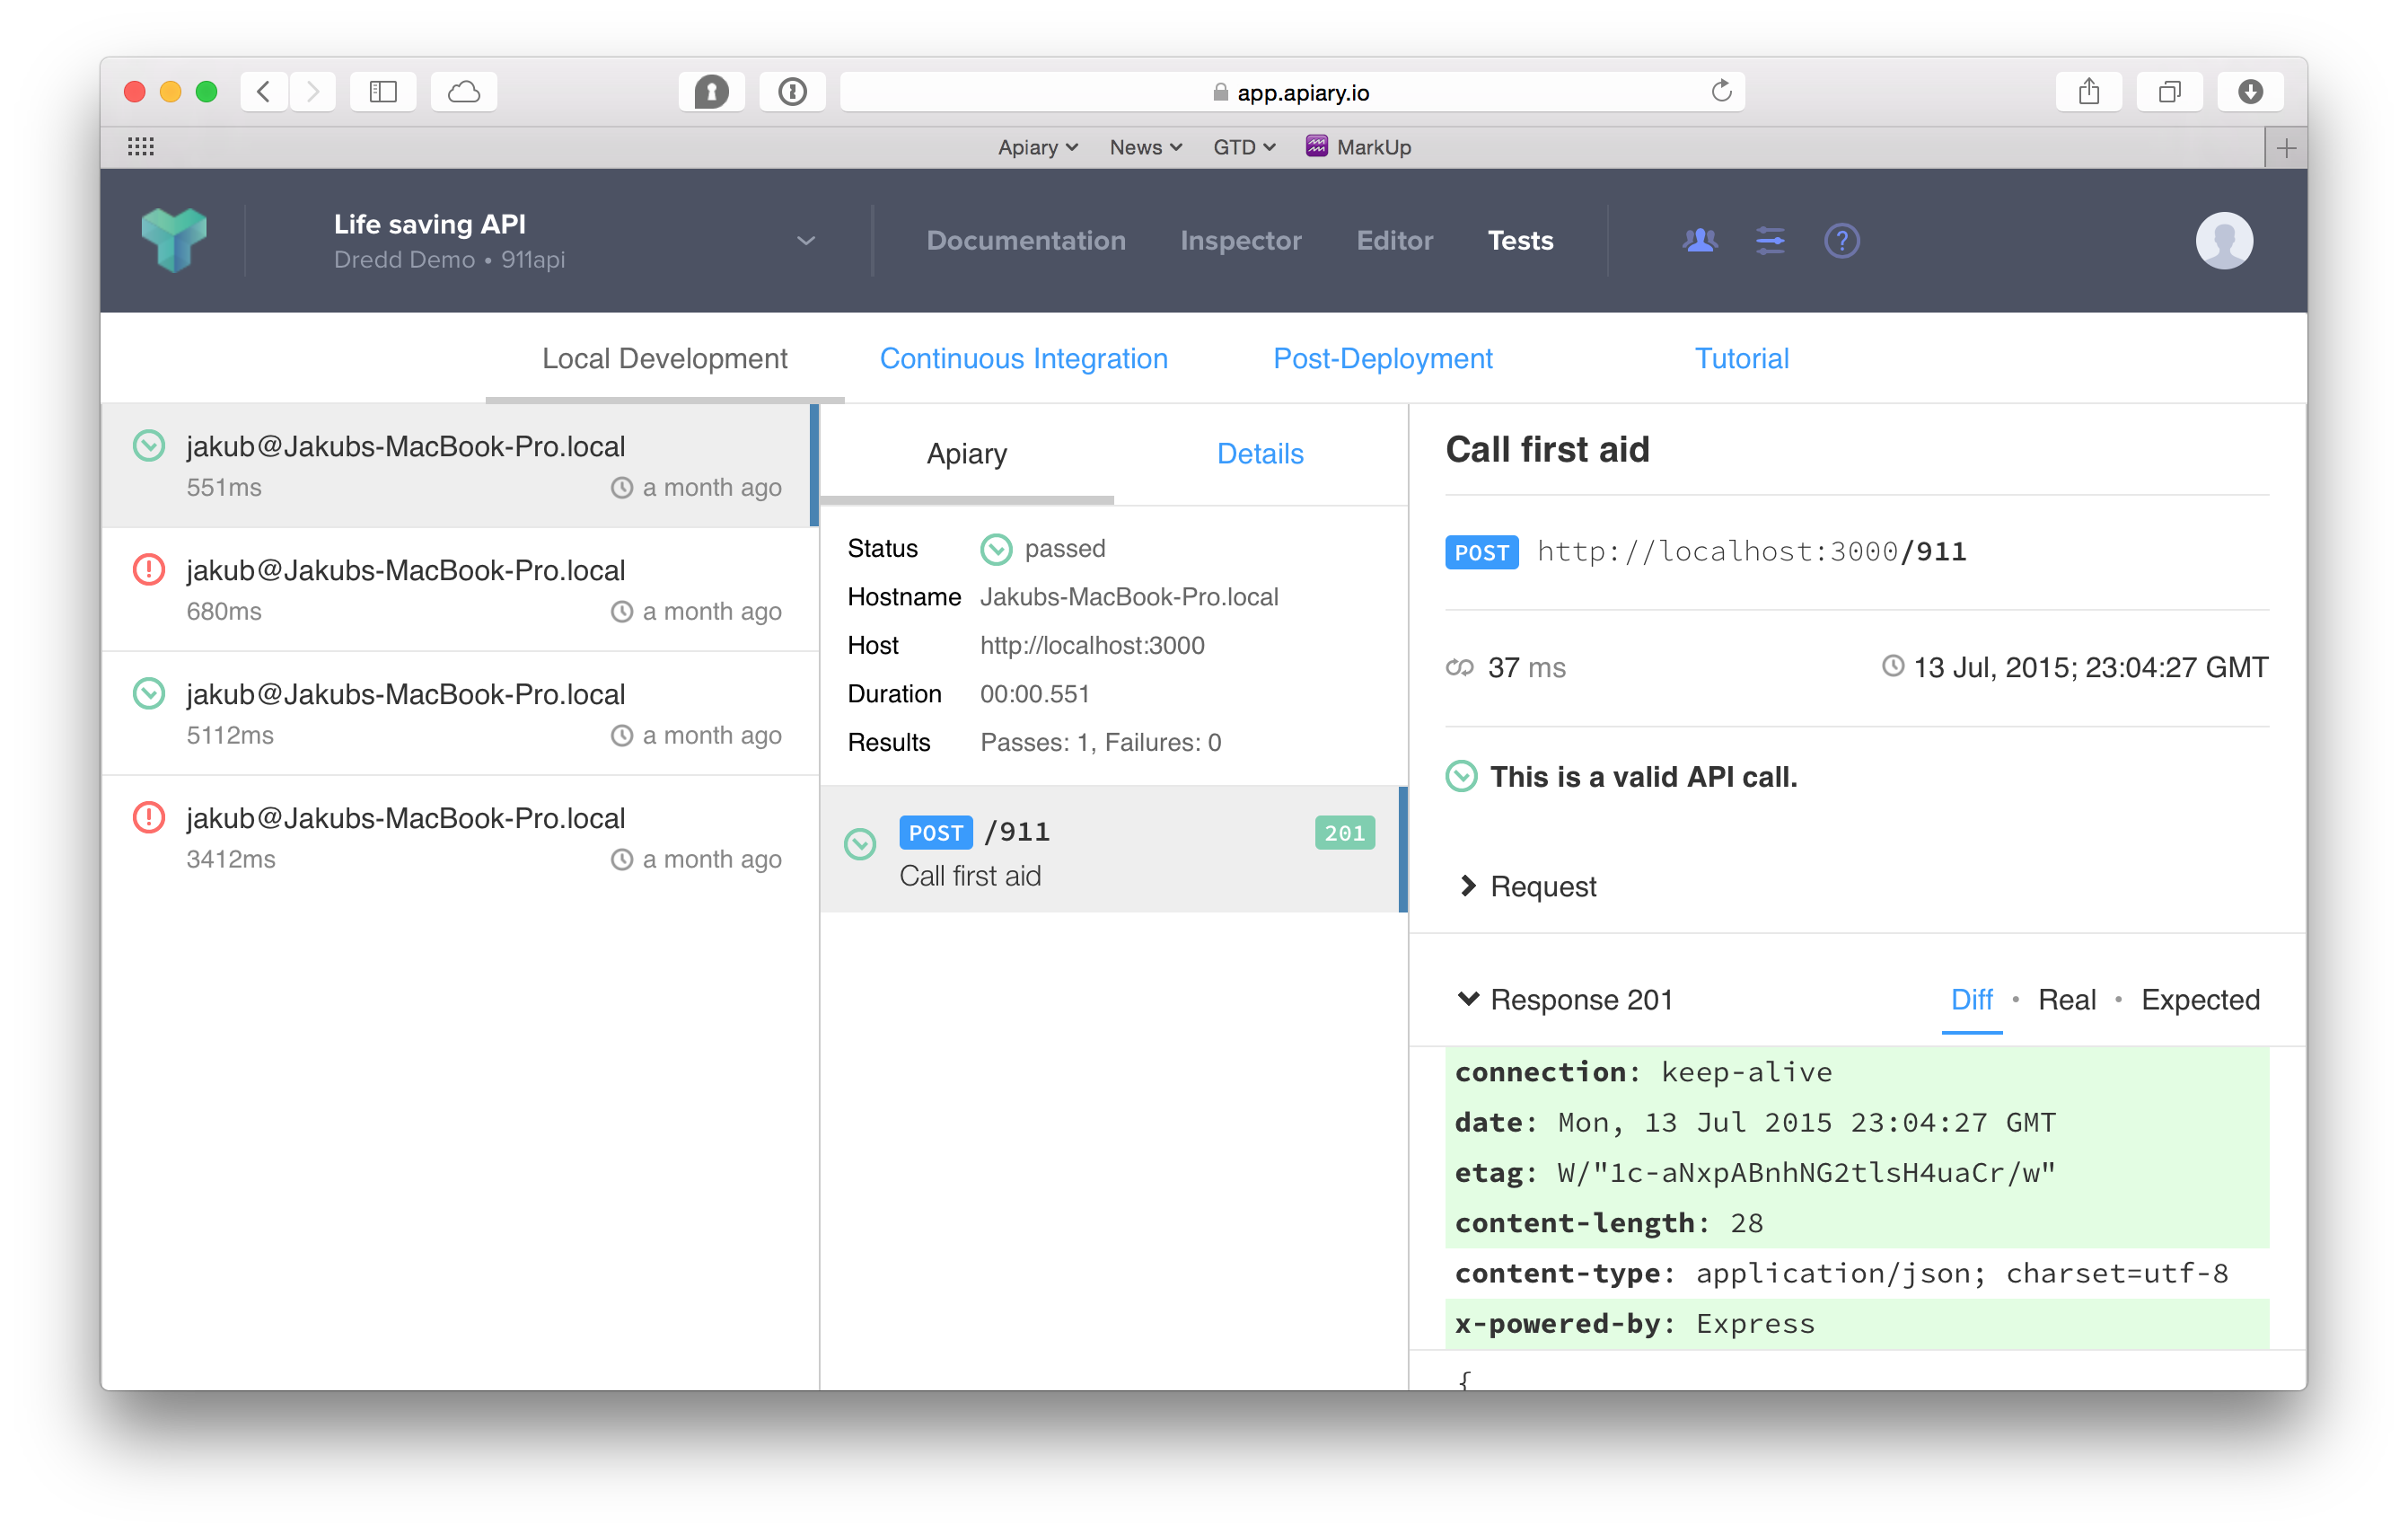Viewport: 2408px width, 1534px height.
Task: Open the Inspector tab in navigation
Action: pos(1241,241)
